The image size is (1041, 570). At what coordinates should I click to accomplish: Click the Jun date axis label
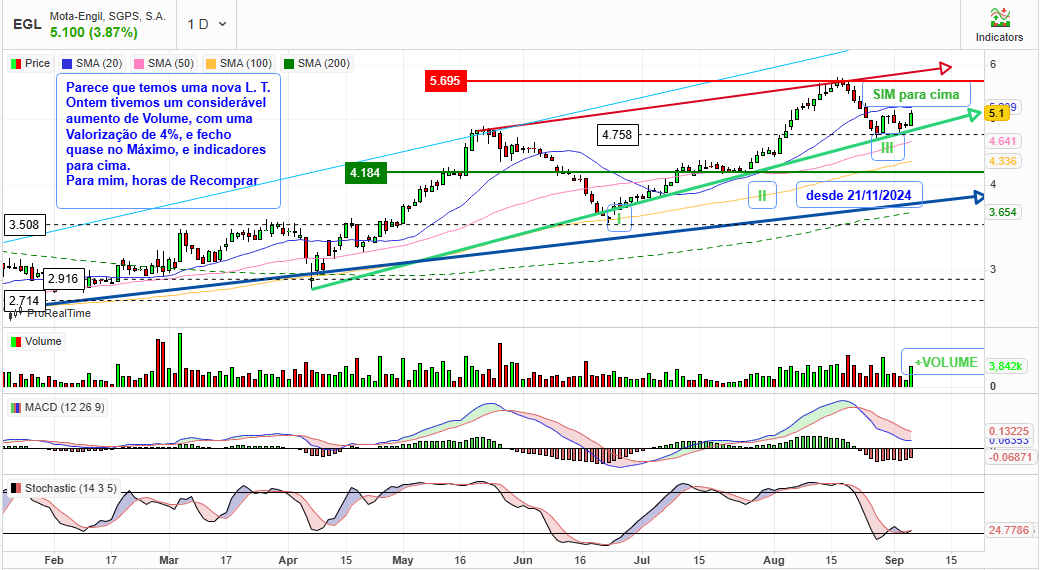tap(523, 560)
